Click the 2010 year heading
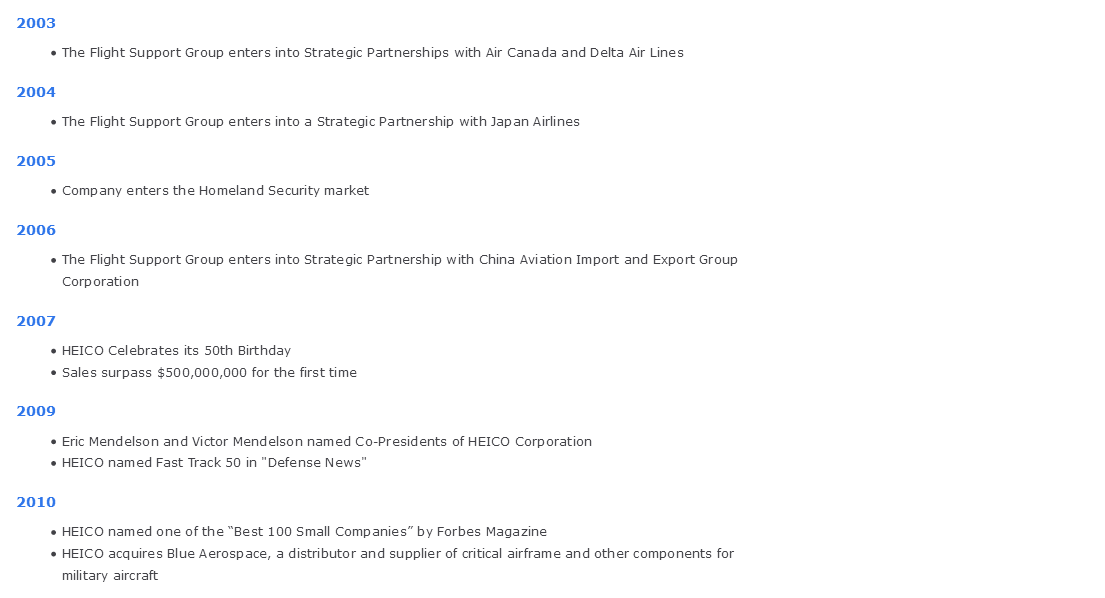Screen dimensions: 1105x598 click(x=36, y=502)
